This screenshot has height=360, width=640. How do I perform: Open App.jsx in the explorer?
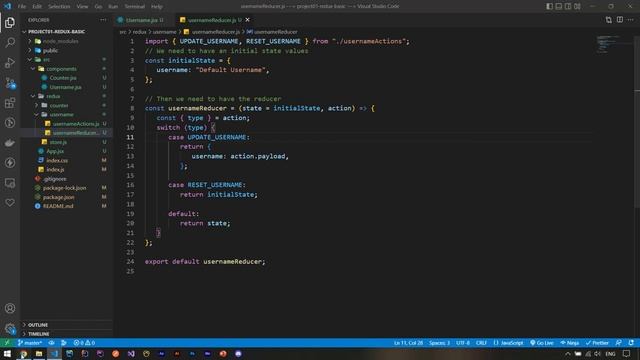[55, 151]
